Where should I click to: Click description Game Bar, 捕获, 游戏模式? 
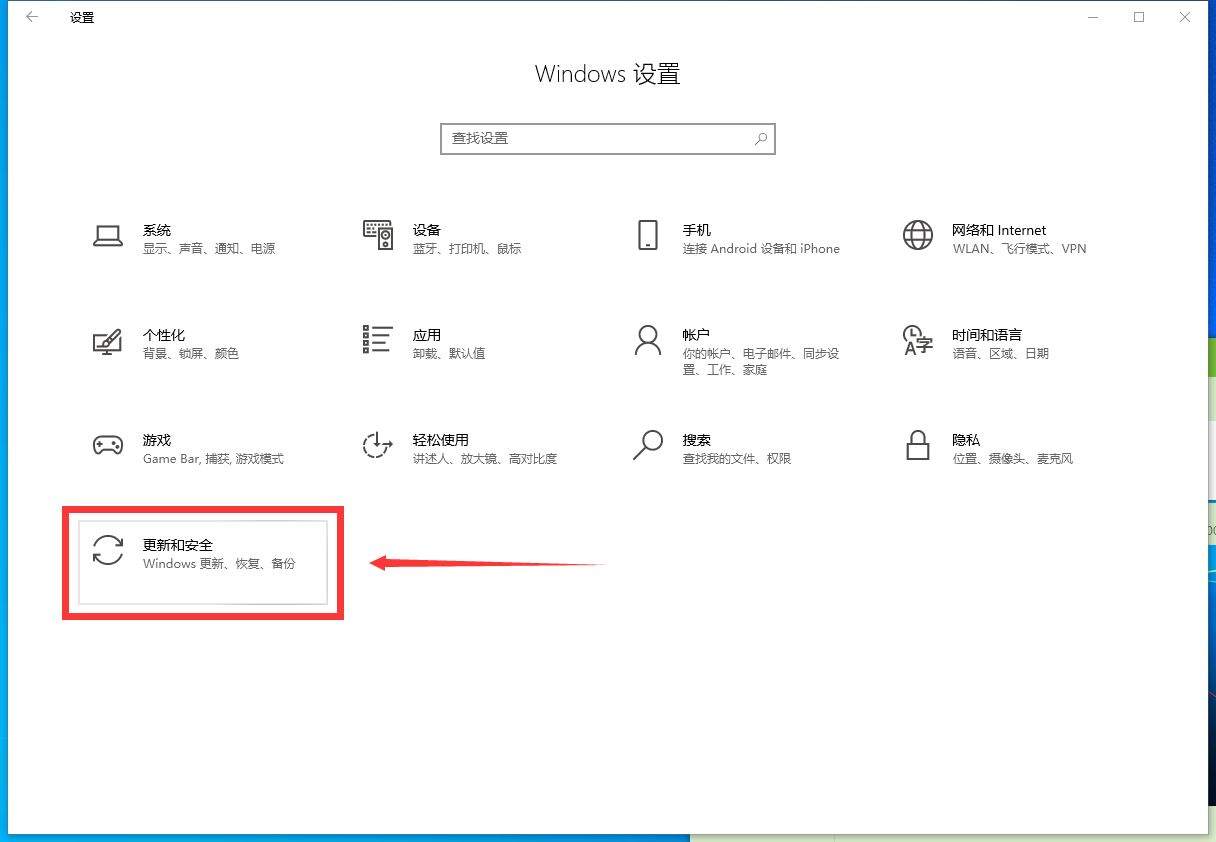pyautogui.click(x=213, y=459)
